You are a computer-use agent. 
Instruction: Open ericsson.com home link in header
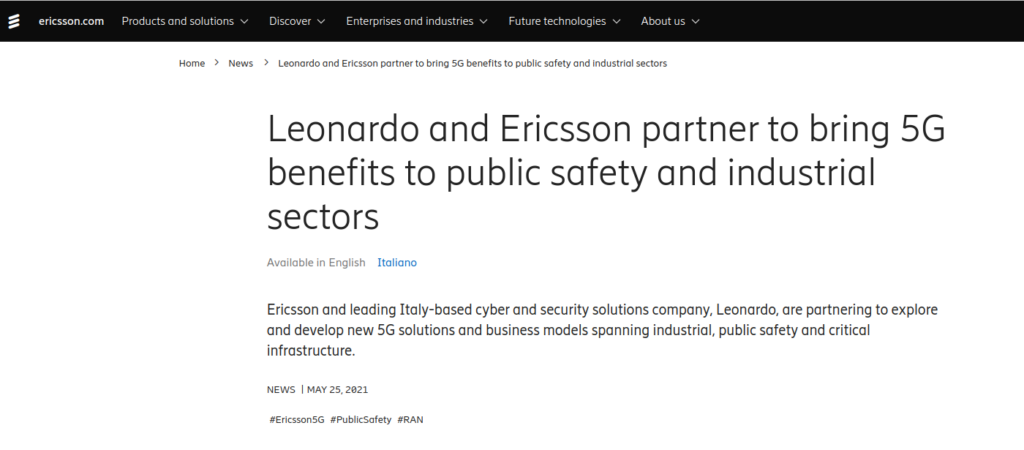coord(71,21)
